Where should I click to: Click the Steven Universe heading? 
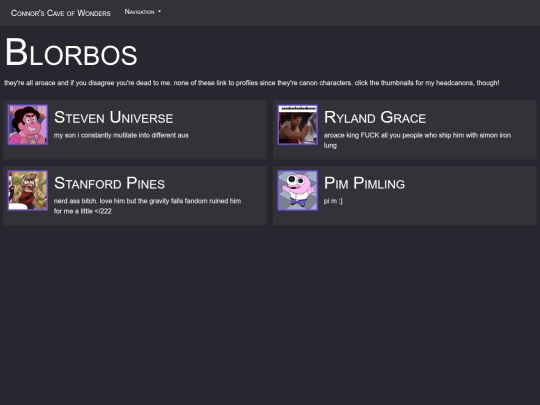tap(114, 117)
